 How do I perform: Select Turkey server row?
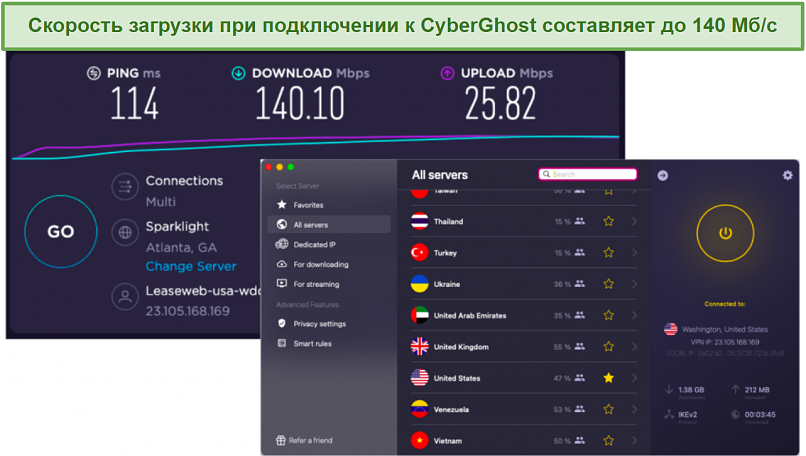point(524,252)
